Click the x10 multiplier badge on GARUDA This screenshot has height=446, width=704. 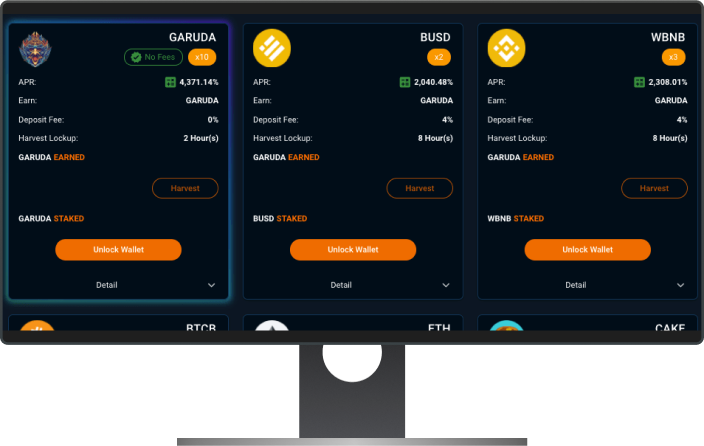point(202,57)
